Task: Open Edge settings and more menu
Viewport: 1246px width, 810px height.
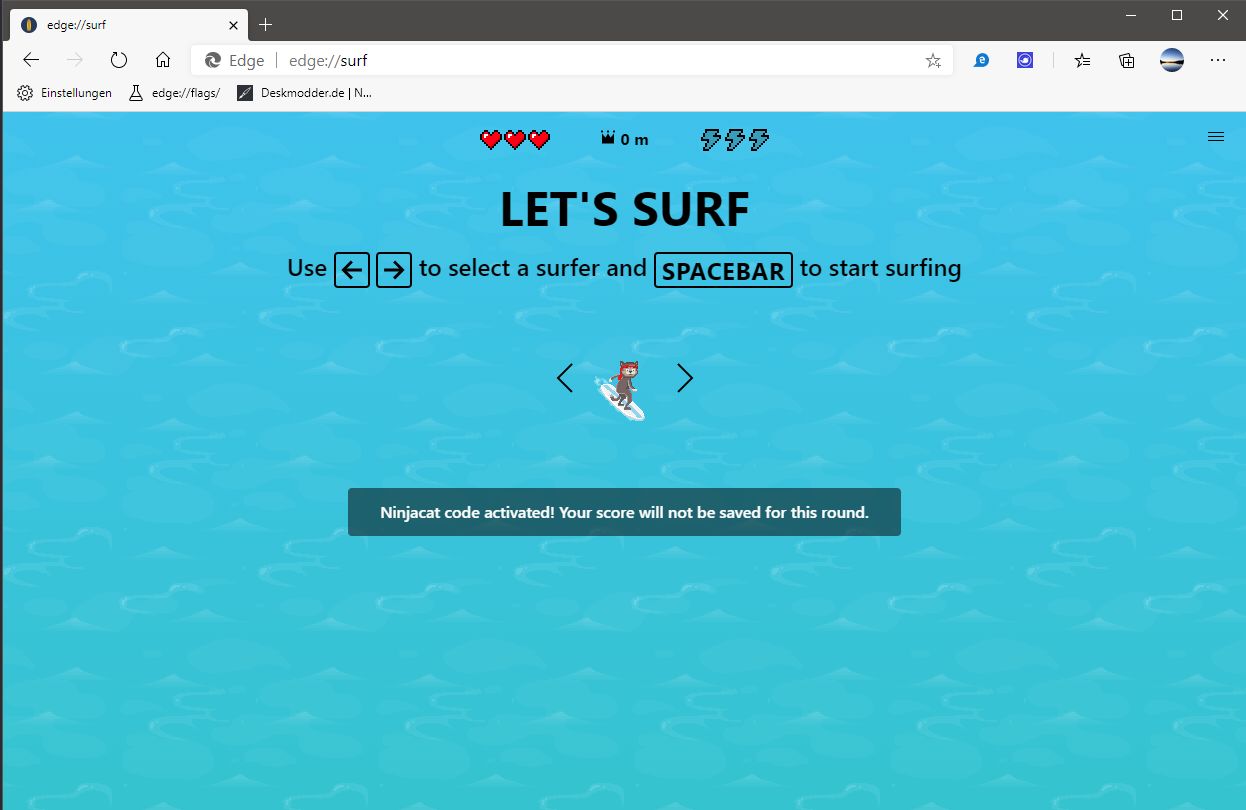Action: (1217, 60)
